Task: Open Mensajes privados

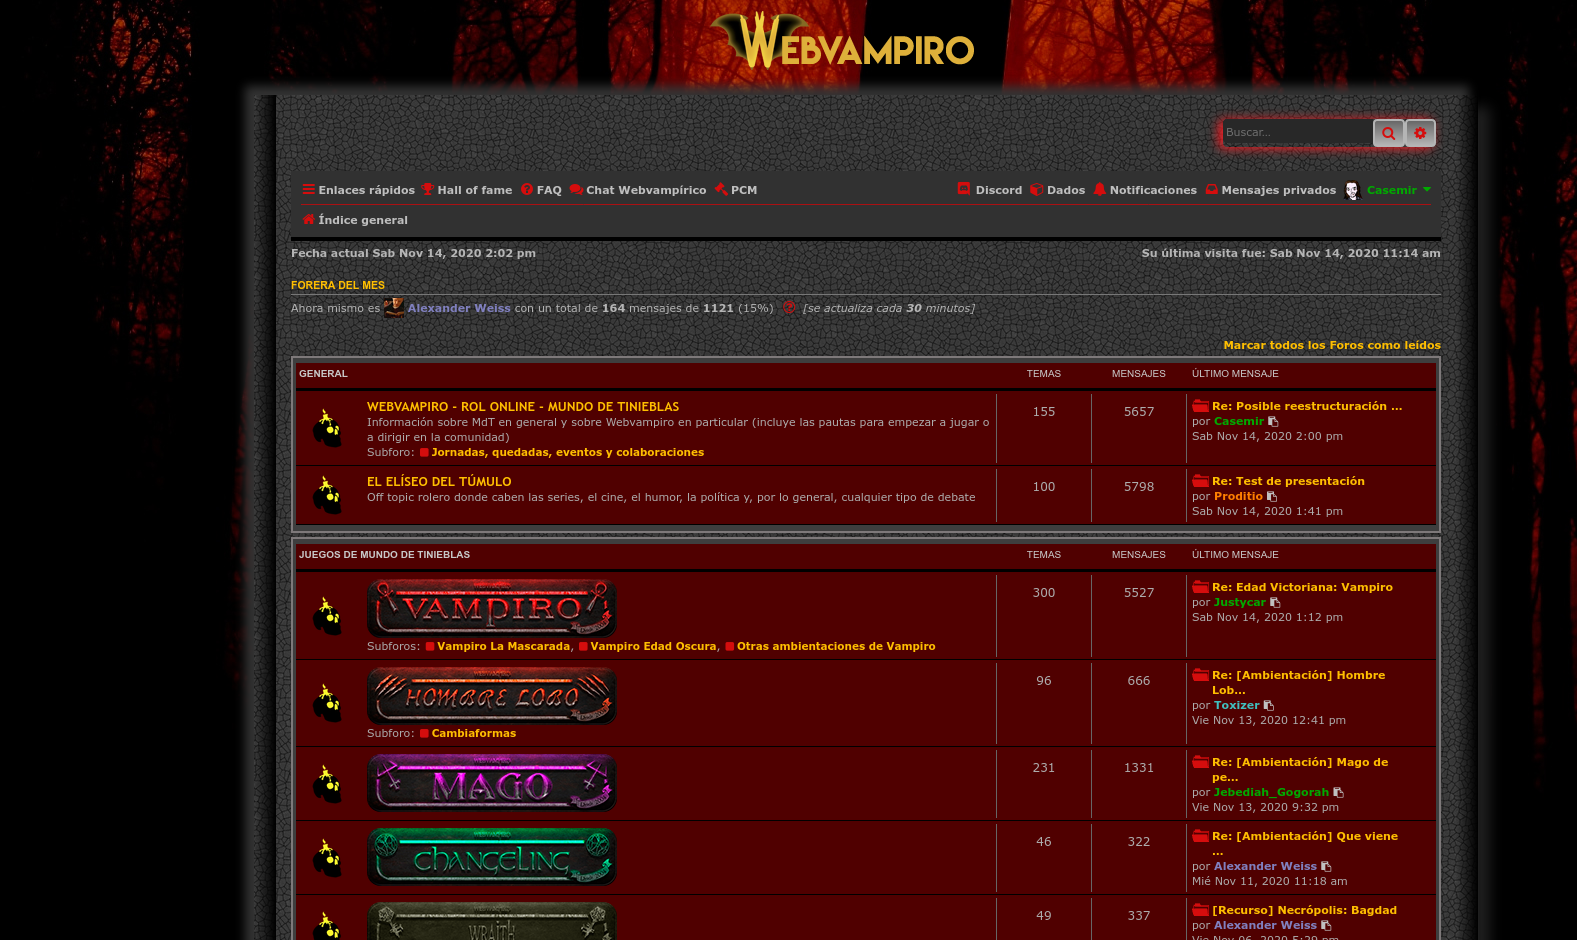Action: coord(1270,190)
